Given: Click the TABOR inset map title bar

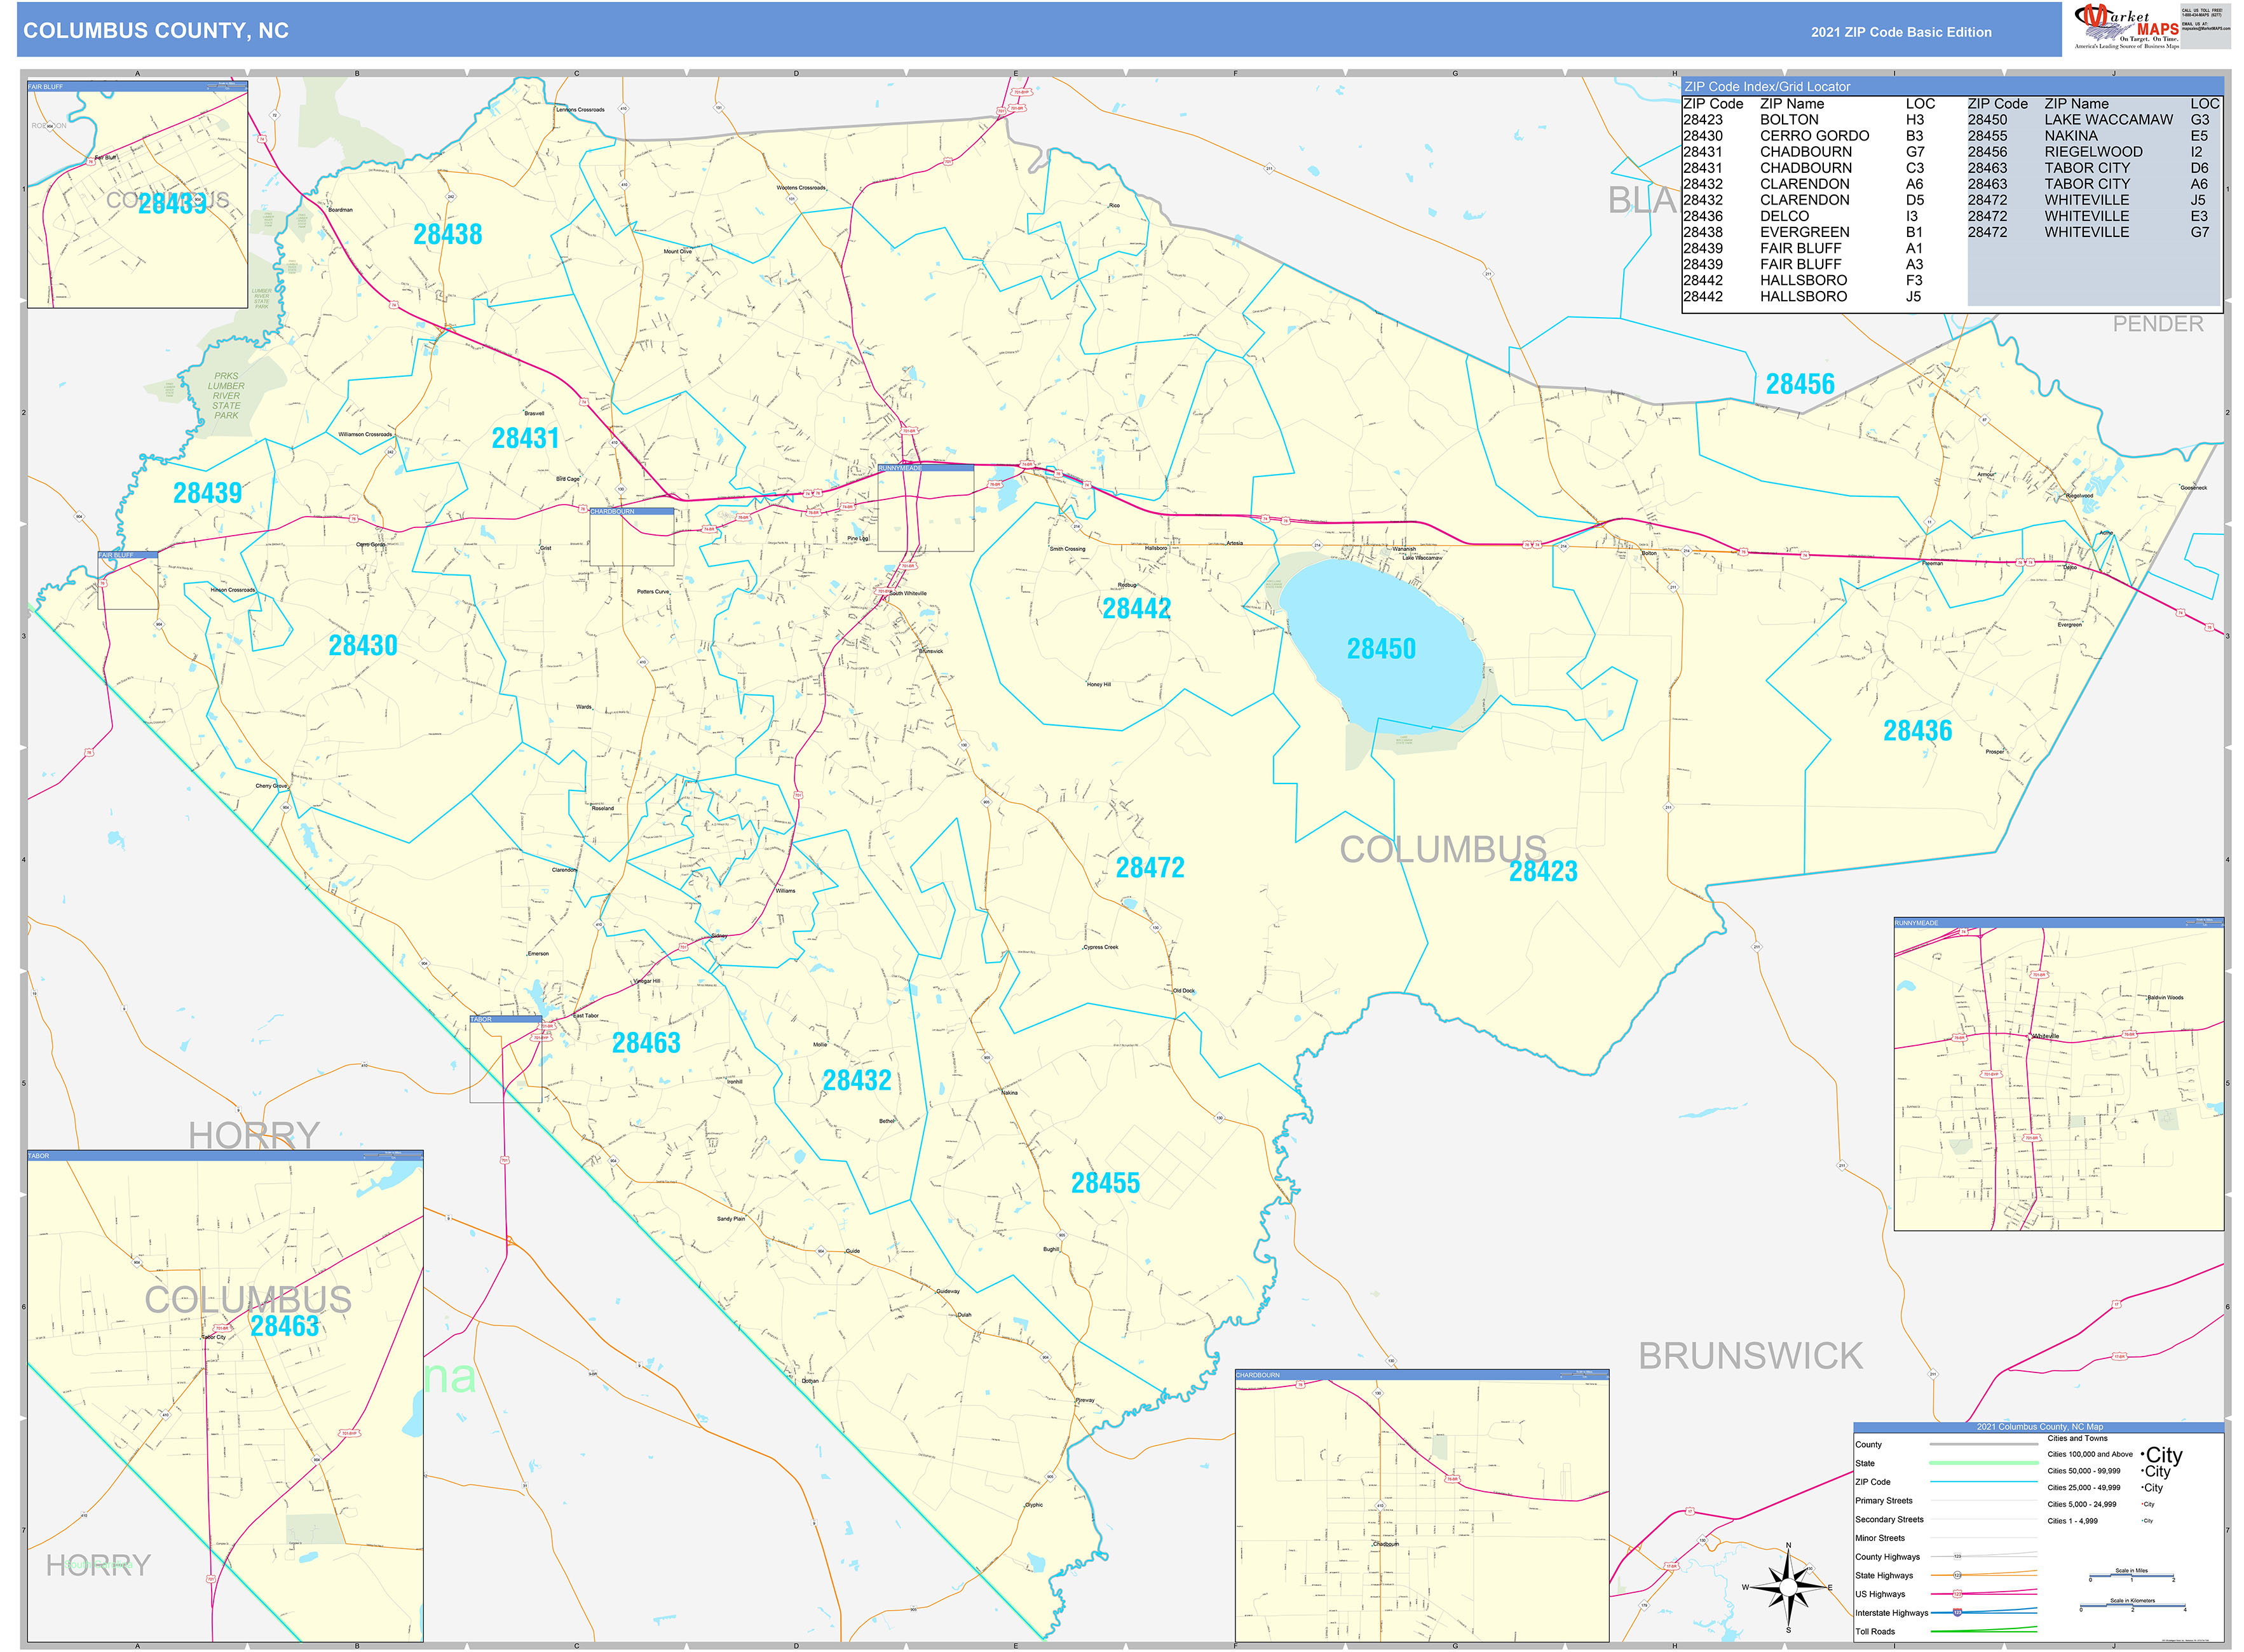Looking at the screenshot, I should [225, 1156].
